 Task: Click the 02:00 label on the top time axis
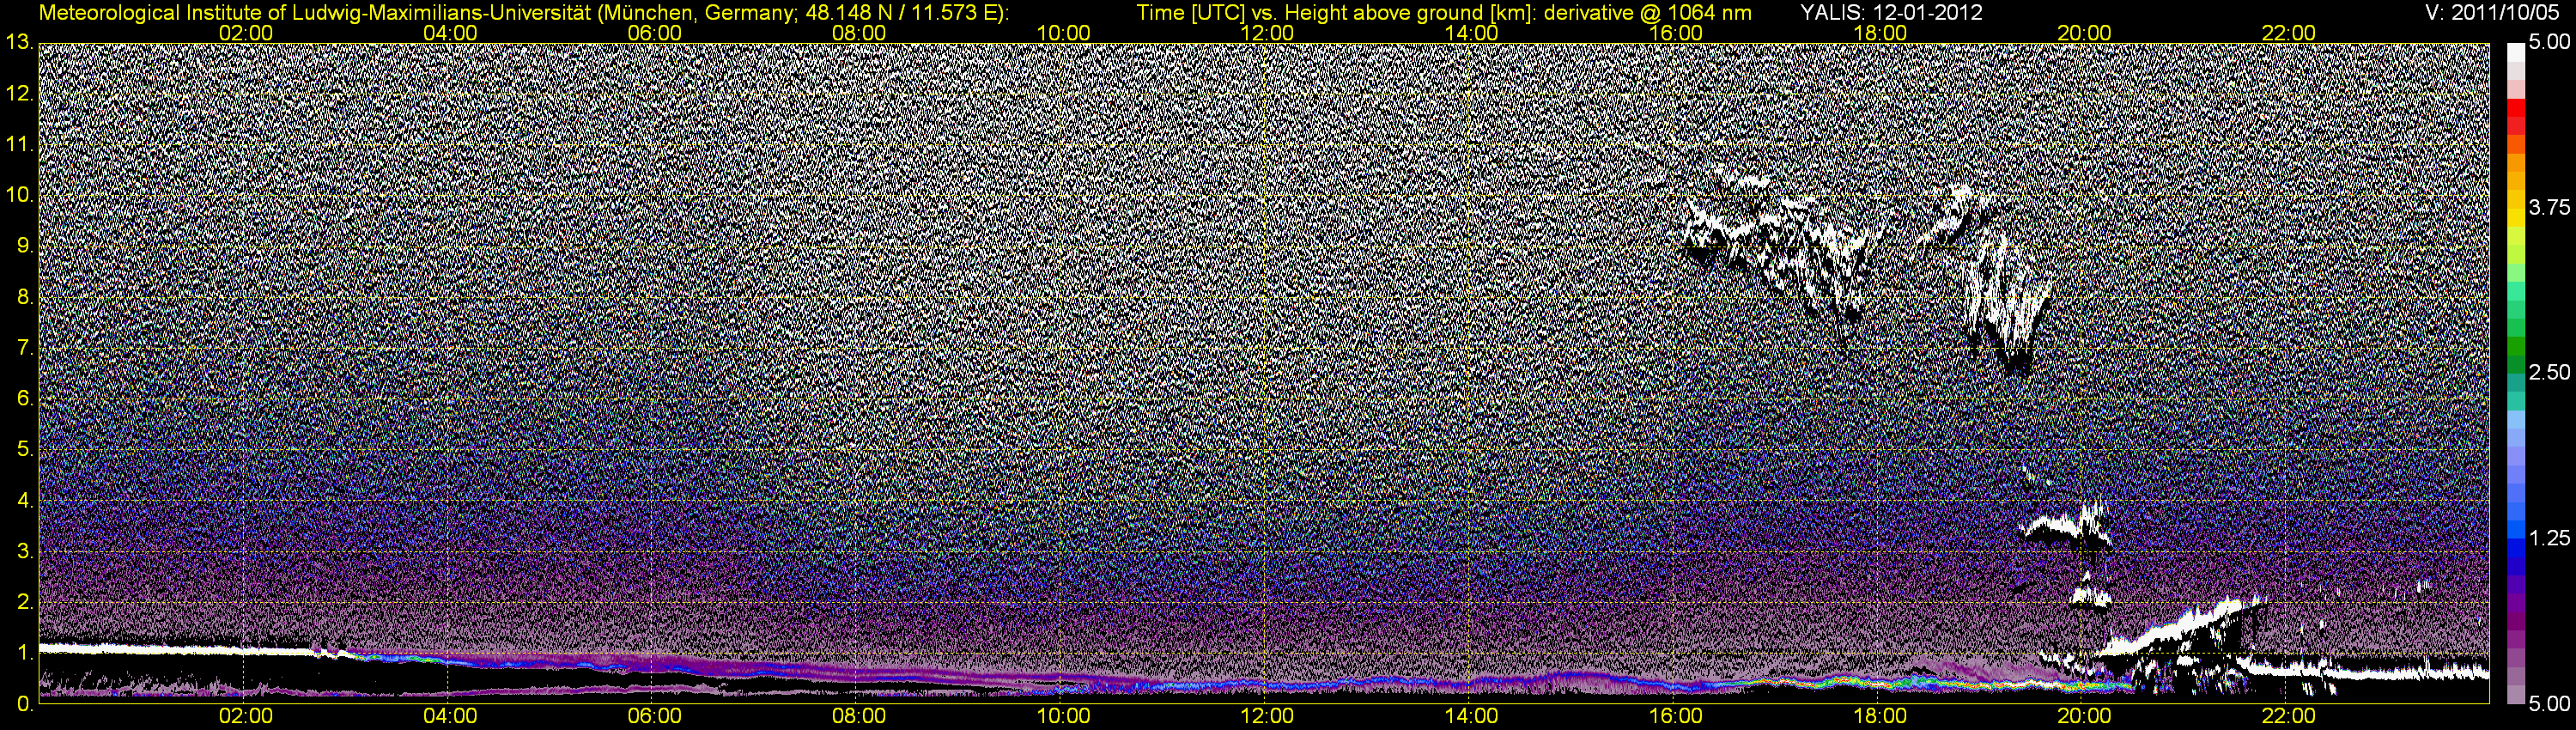tap(246, 33)
